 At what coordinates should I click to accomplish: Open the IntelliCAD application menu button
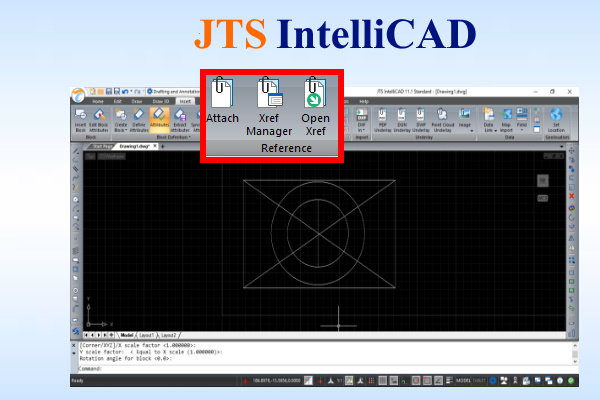(78, 96)
